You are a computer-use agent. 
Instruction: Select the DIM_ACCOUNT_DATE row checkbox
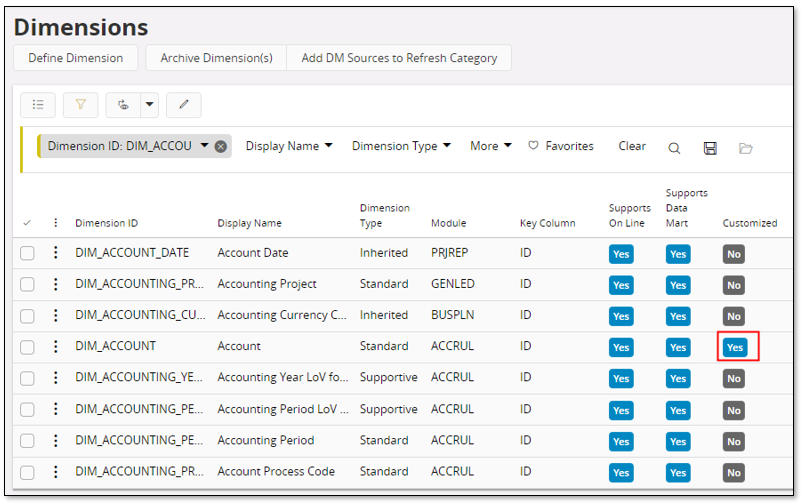coord(27,253)
